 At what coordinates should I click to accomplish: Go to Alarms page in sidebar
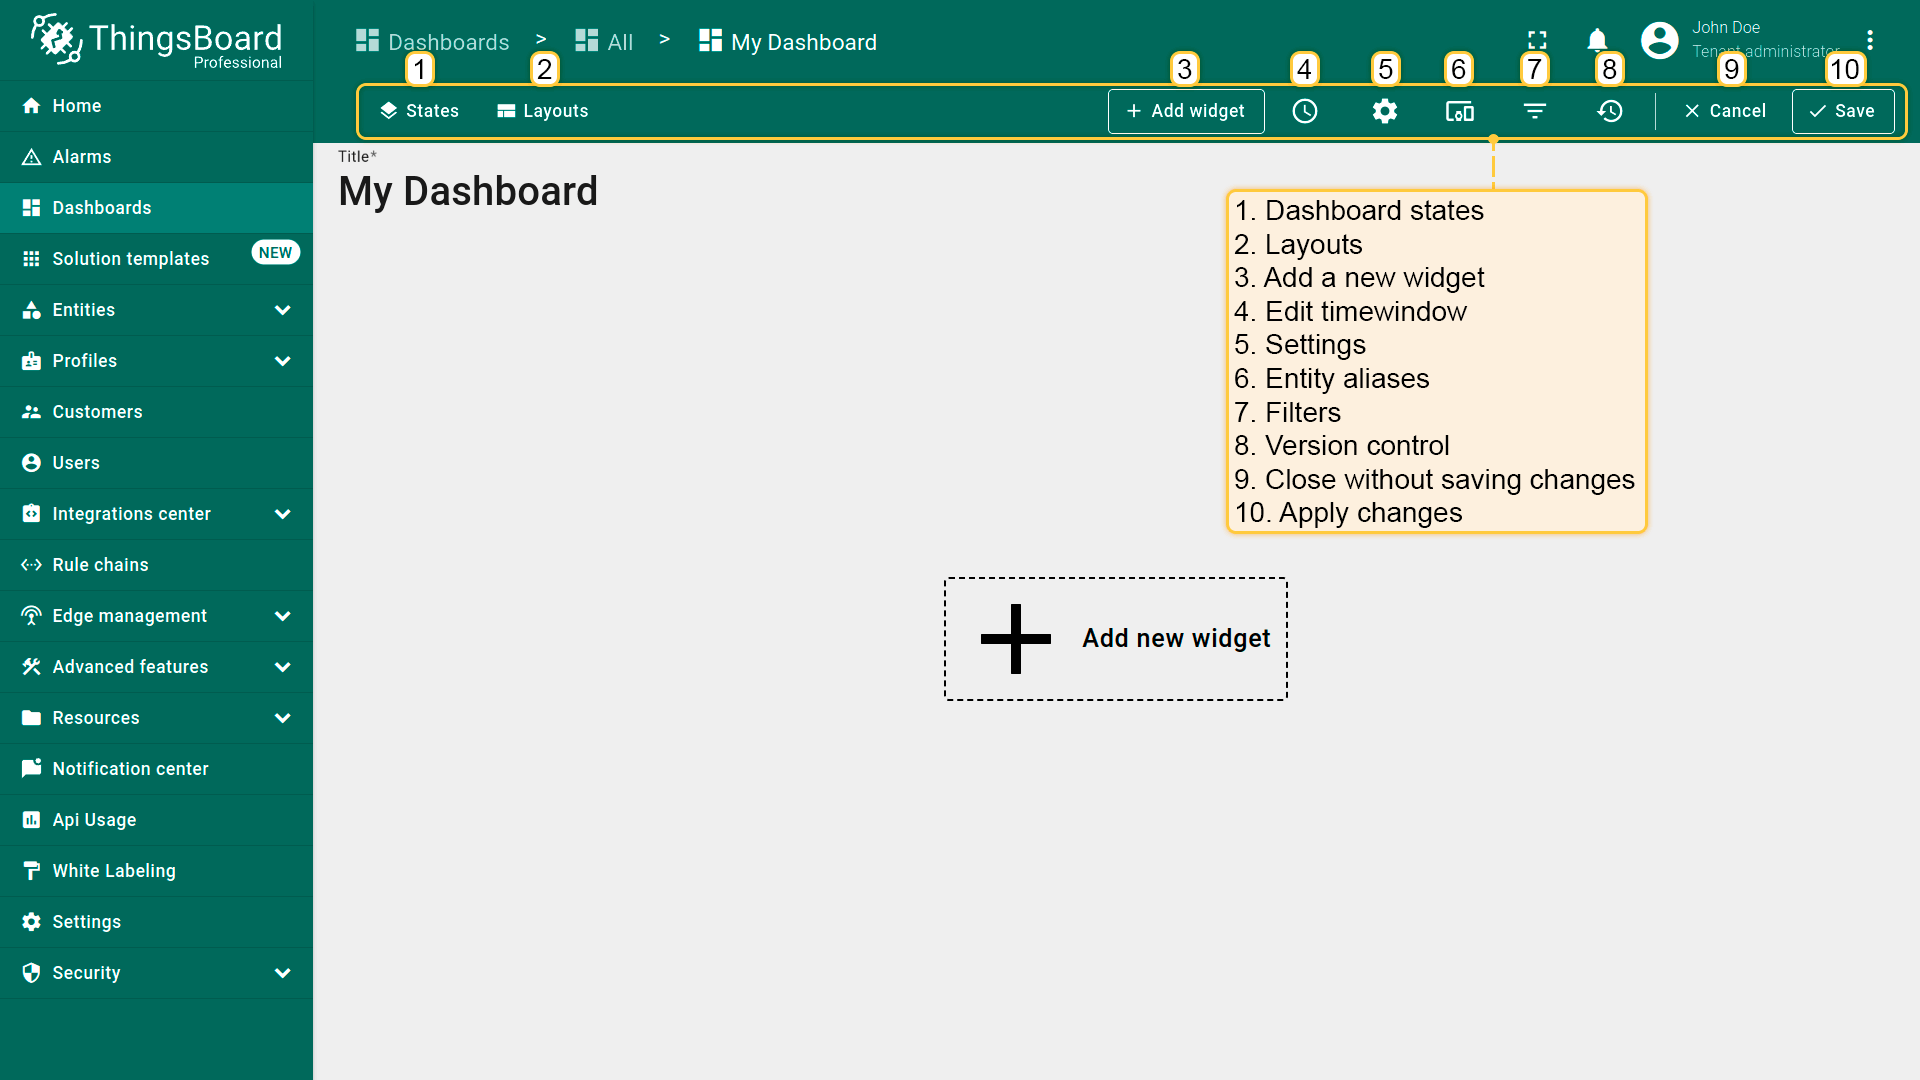pos(82,157)
